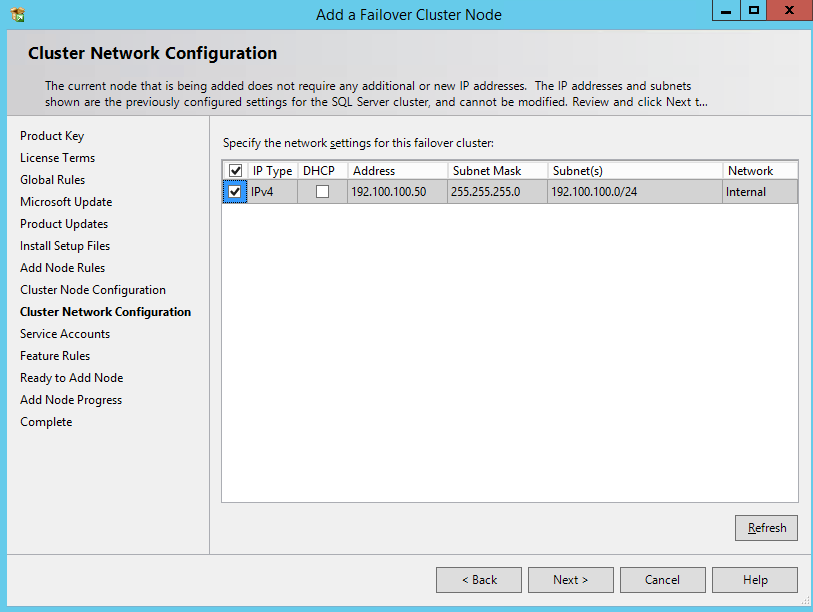The width and height of the screenshot is (813, 612).
Task: Uncheck the IPv4 row checkbox
Action: tap(235, 192)
